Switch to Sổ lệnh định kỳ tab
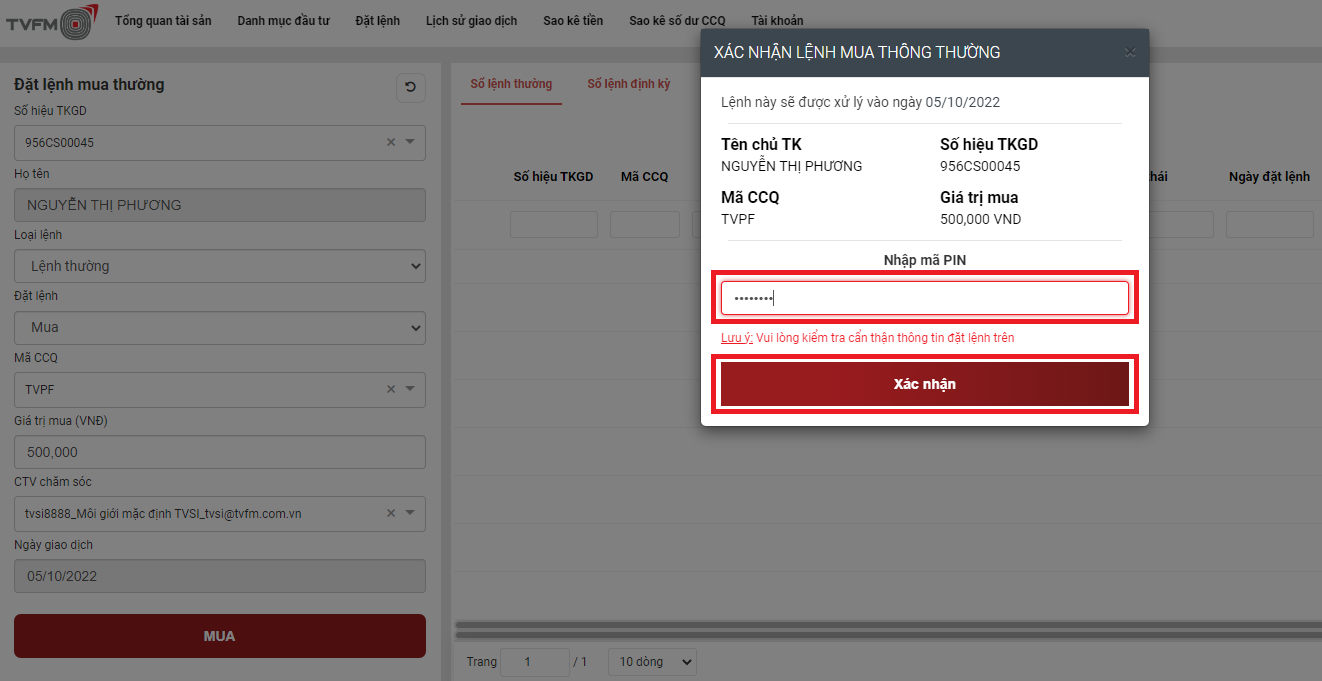The width and height of the screenshot is (1322, 681). (628, 84)
